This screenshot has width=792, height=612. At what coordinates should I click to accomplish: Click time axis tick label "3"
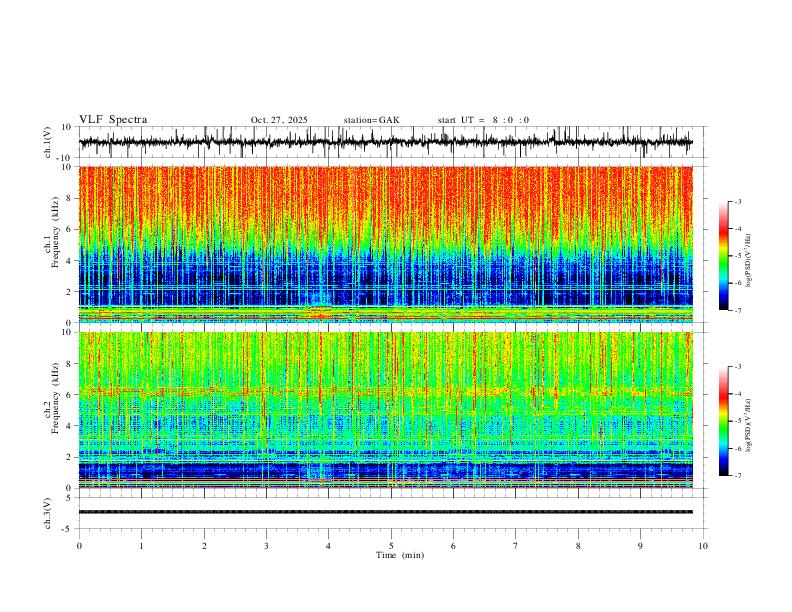[x=266, y=546]
